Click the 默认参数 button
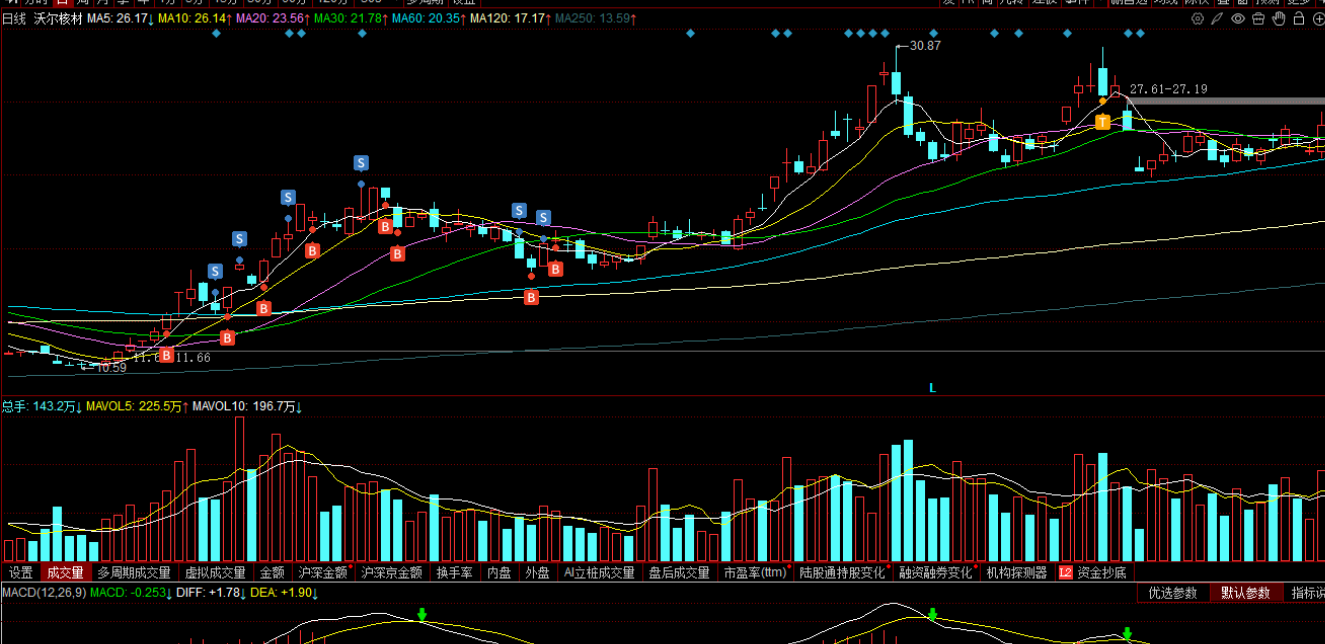Screen dimensions: 1325x644 (x=1245, y=593)
